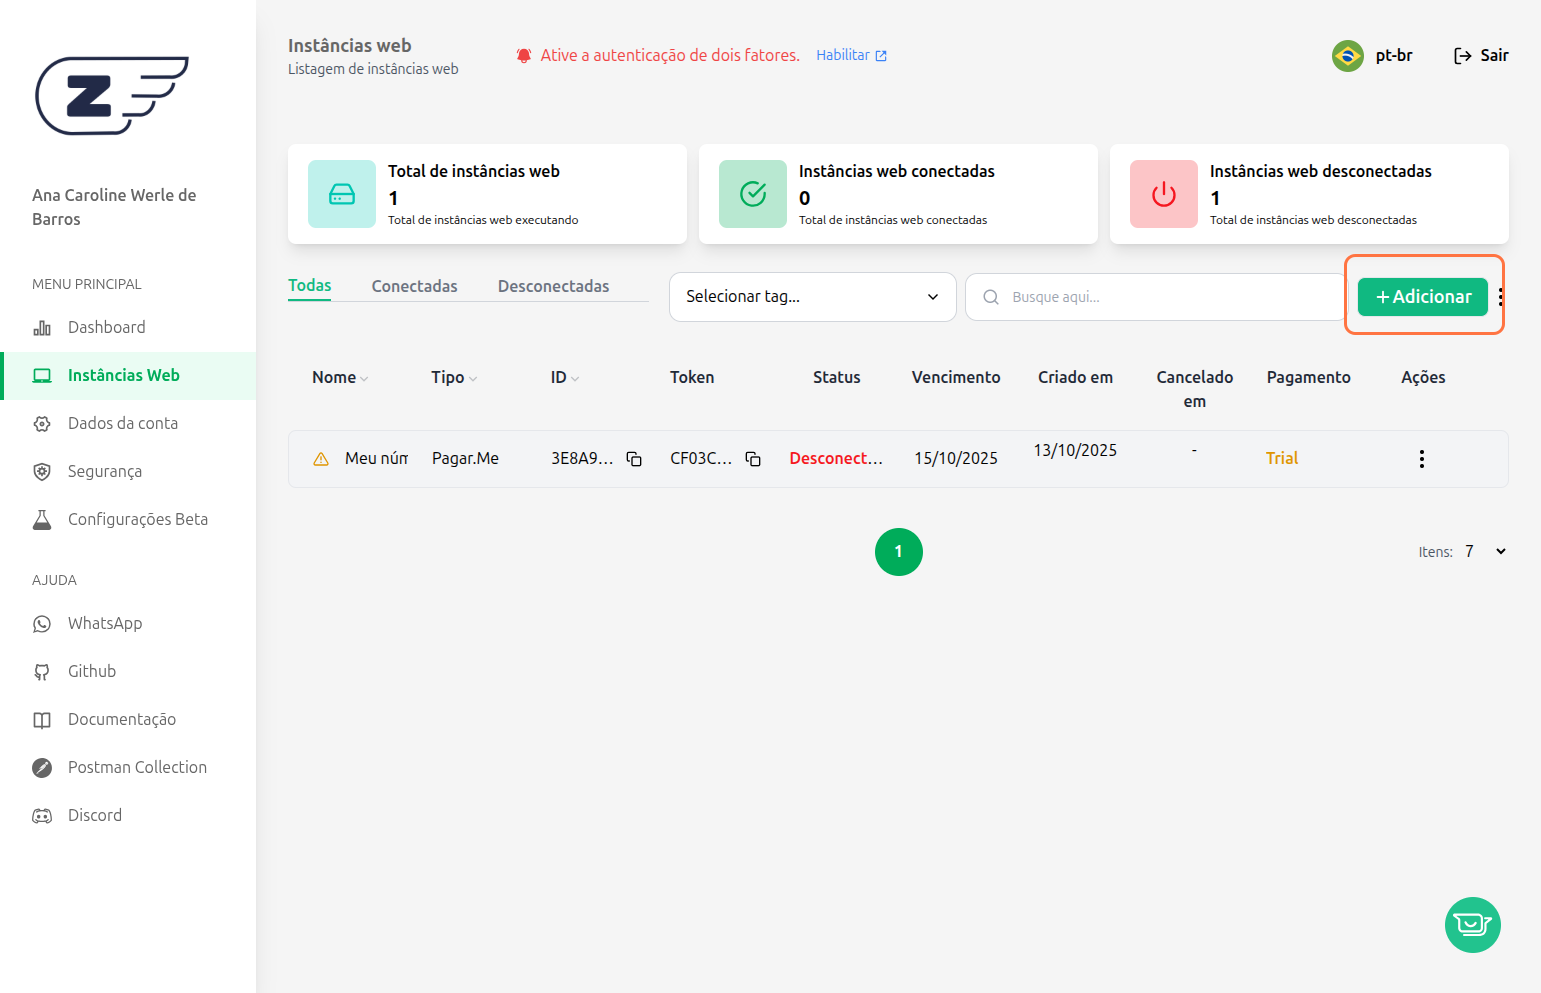Switch to the Desconectadas tab

point(553,286)
